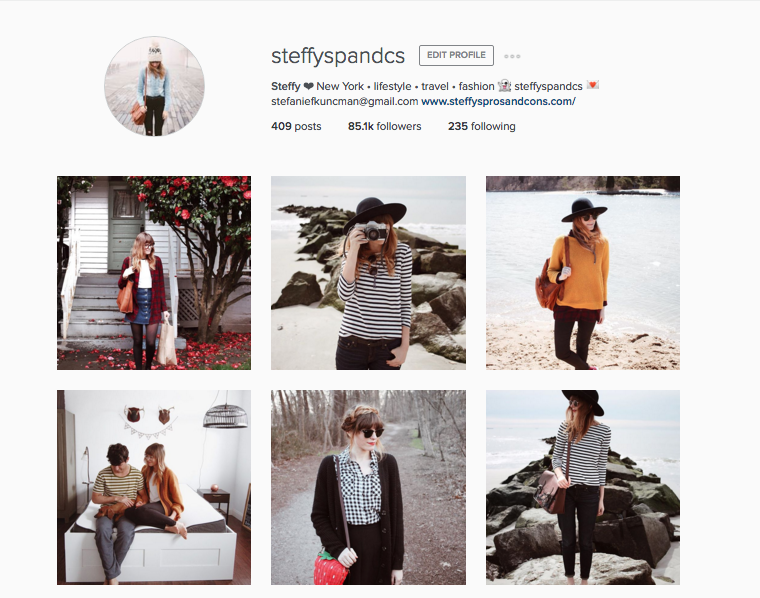Screen dimensions: 760x598
Task: Click the black heart emoji after Steffy
Action: [x=308, y=86]
